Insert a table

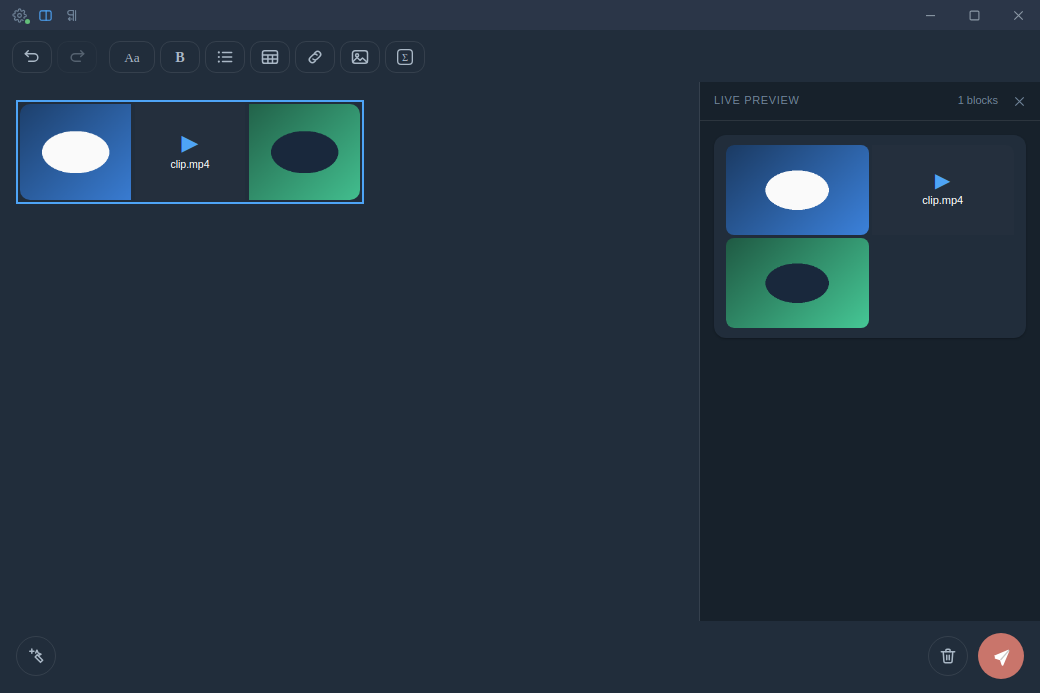tap(270, 57)
